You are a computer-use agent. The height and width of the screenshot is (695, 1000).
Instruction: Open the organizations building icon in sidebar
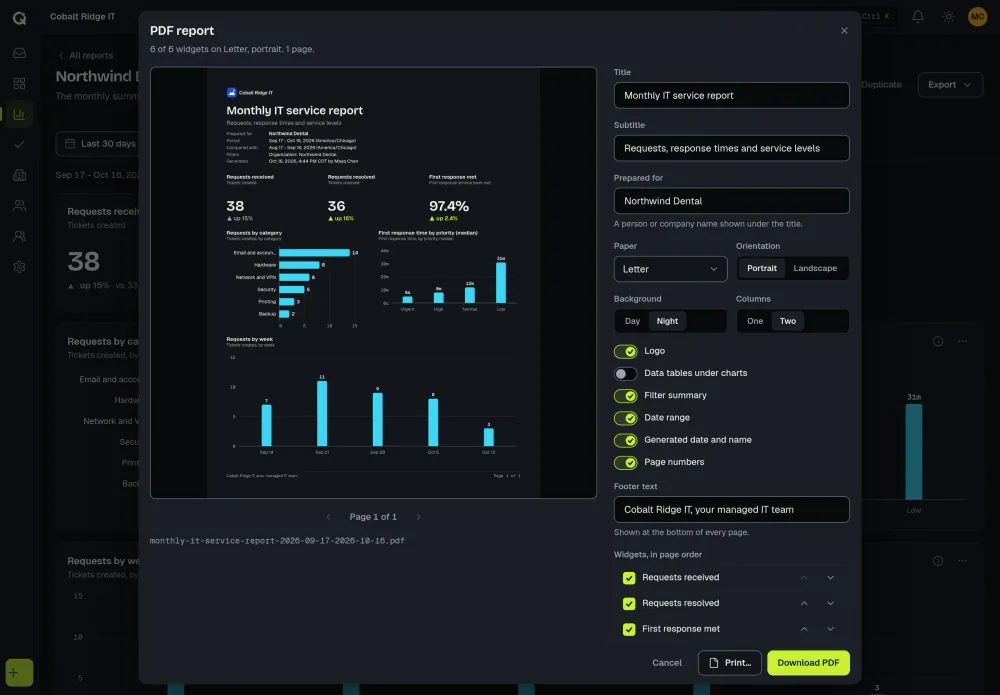coord(19,175)
